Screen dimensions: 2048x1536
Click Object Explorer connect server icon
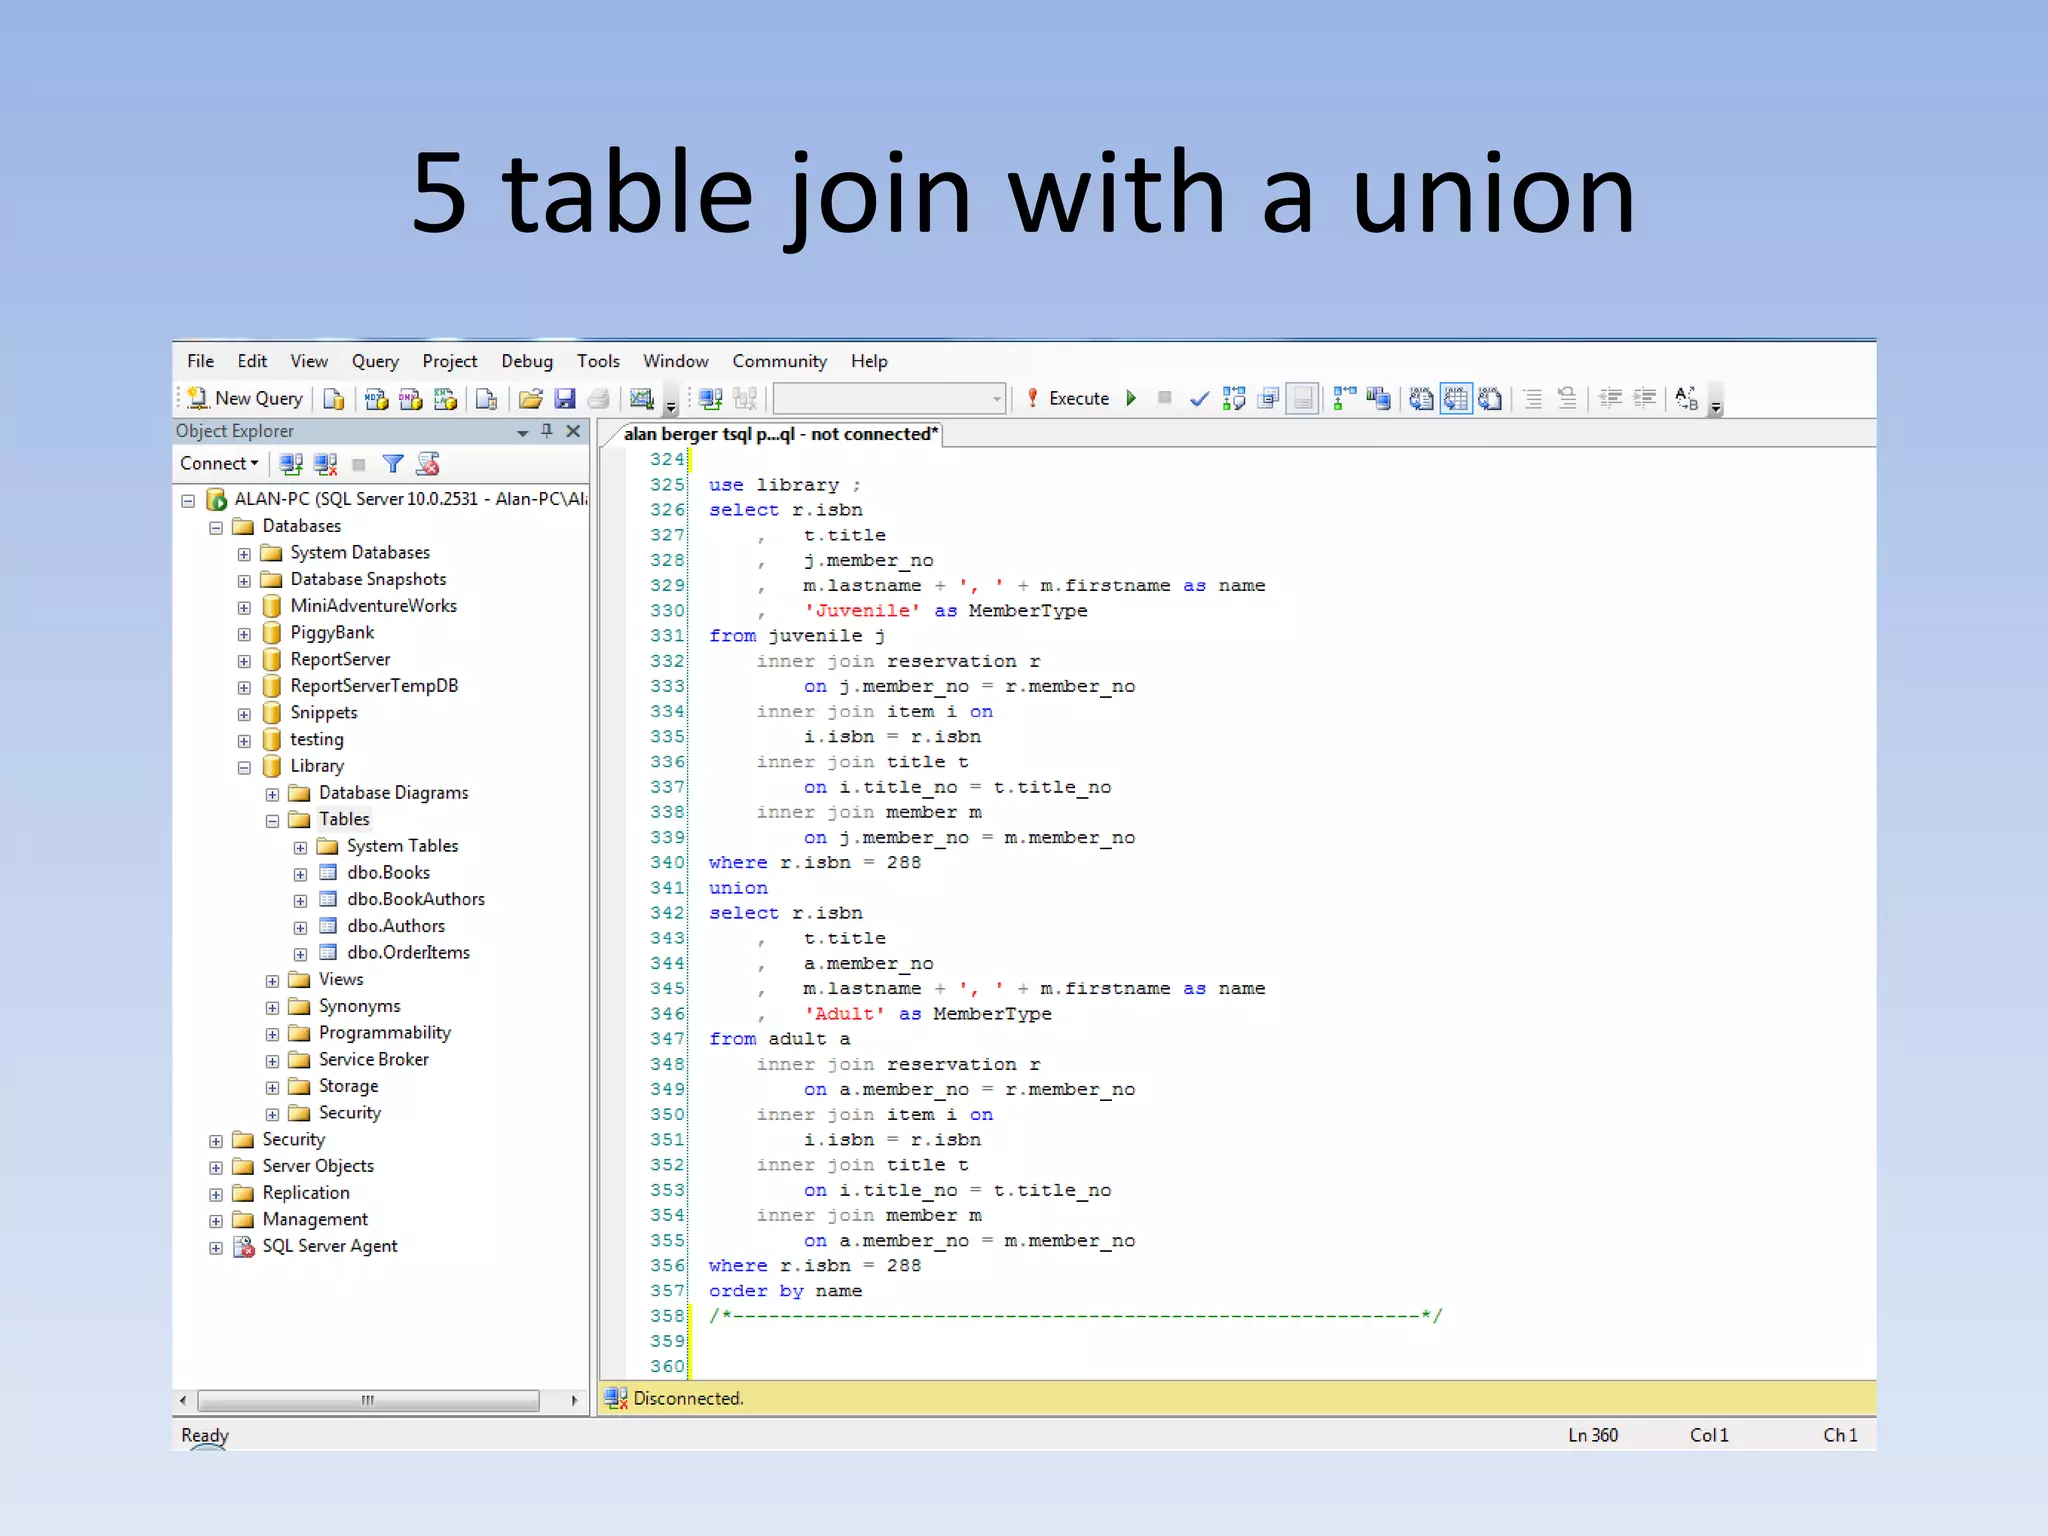[x=291, y=464]
